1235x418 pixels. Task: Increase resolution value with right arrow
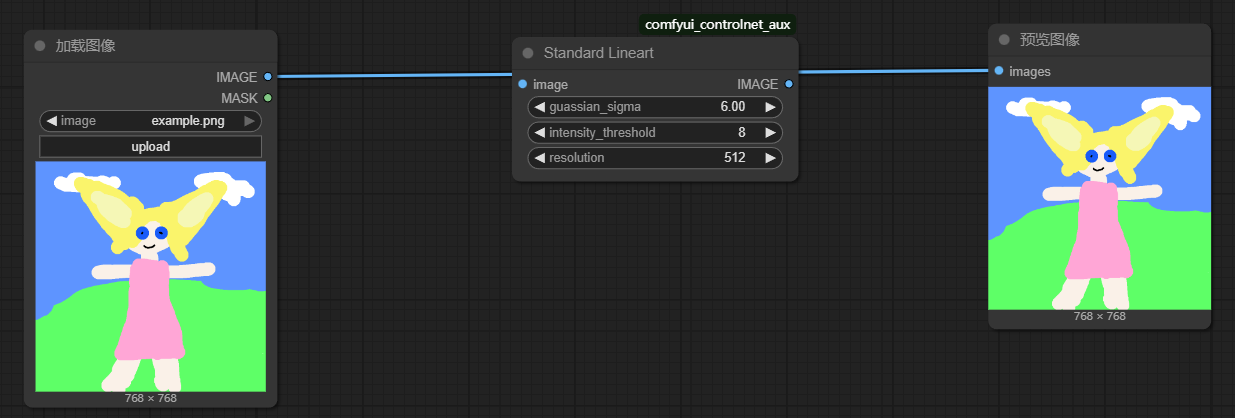click(x=770, y=158)
